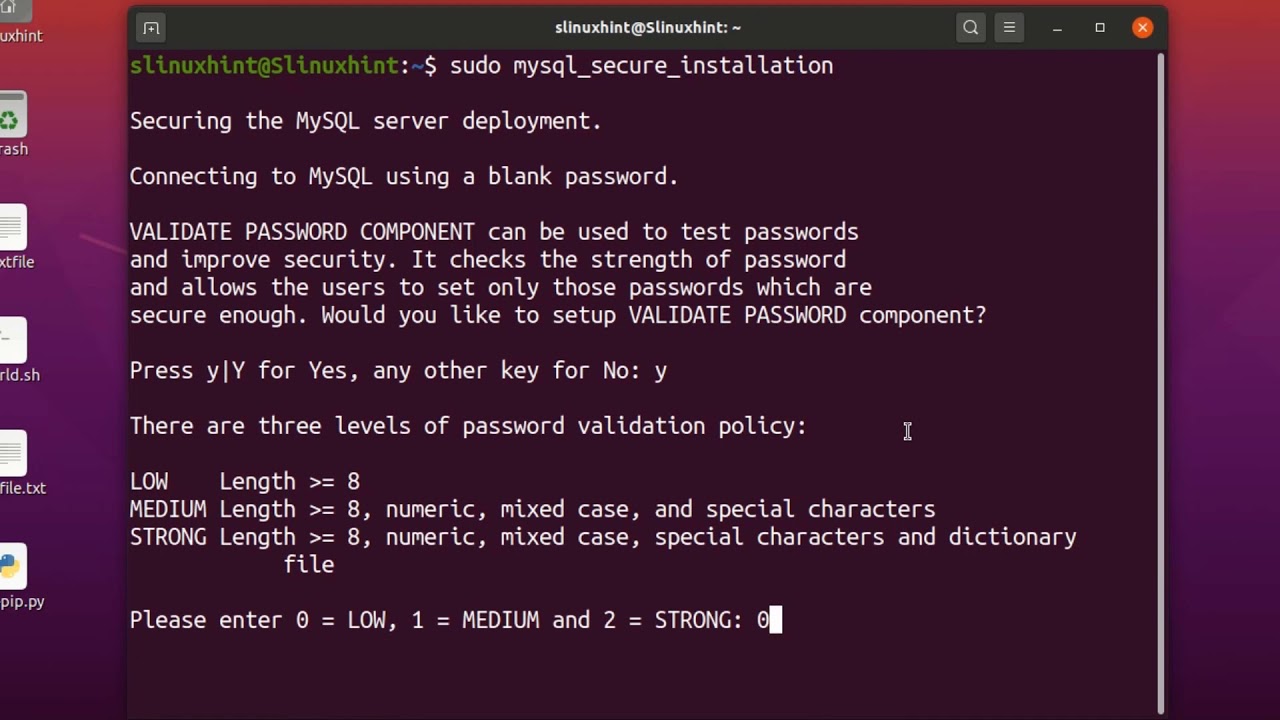Image resolution: width=1280 pixels, height=720 pixels.
Task: Click the MEDIUM password policy line
Action: (532, 509)
